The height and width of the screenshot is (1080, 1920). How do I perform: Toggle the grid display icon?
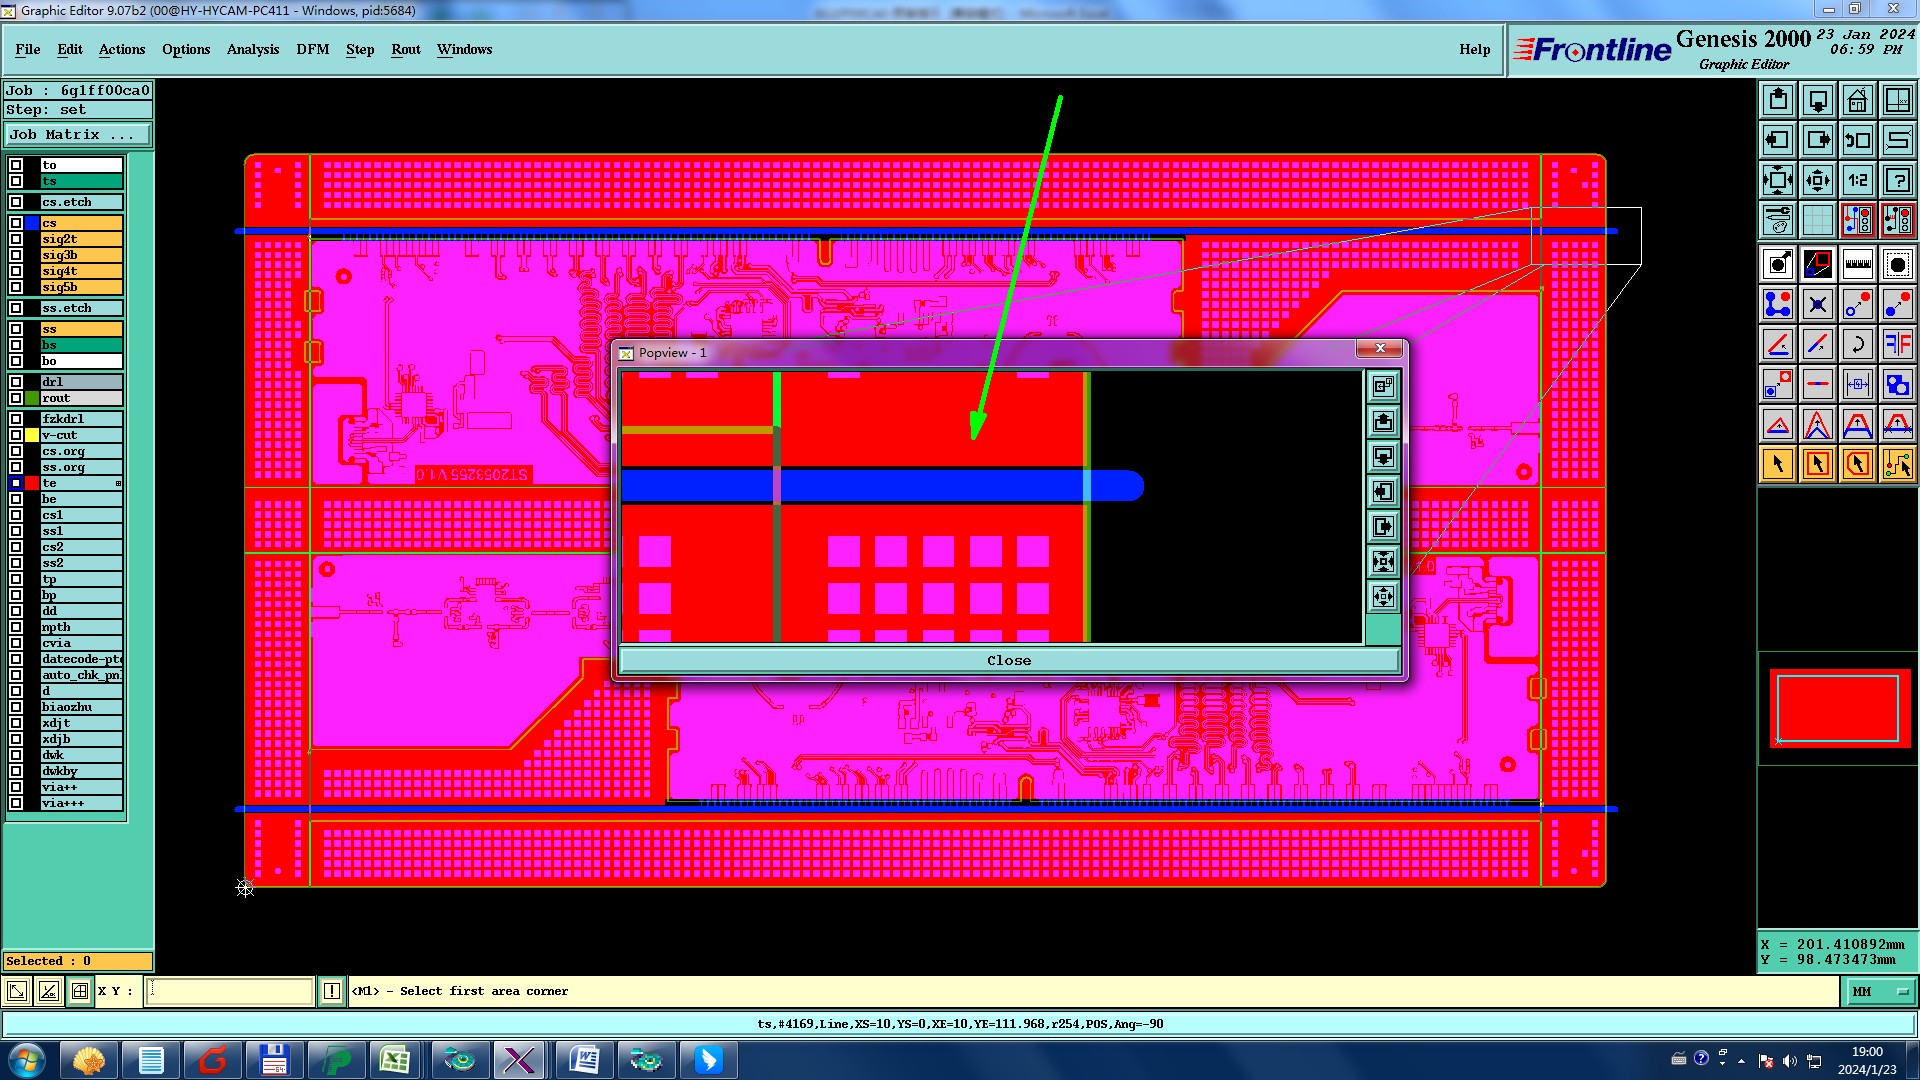[x=1817, y=220]
